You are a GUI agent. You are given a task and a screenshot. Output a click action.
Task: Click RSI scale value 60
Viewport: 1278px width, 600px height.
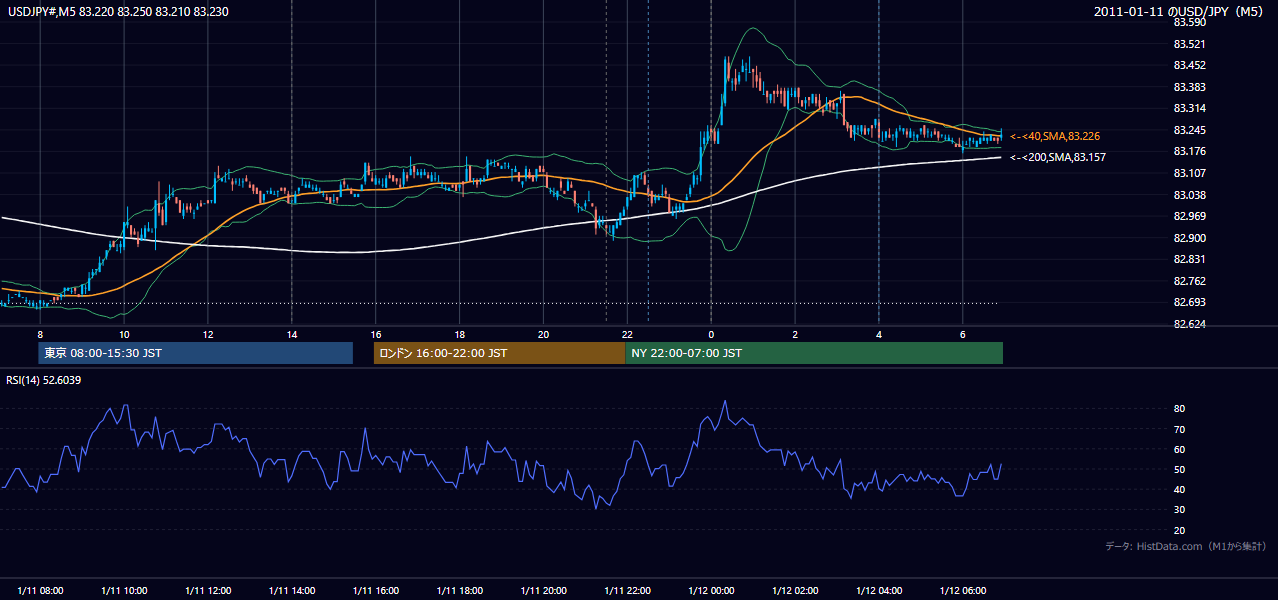(x=1179, y=449)
